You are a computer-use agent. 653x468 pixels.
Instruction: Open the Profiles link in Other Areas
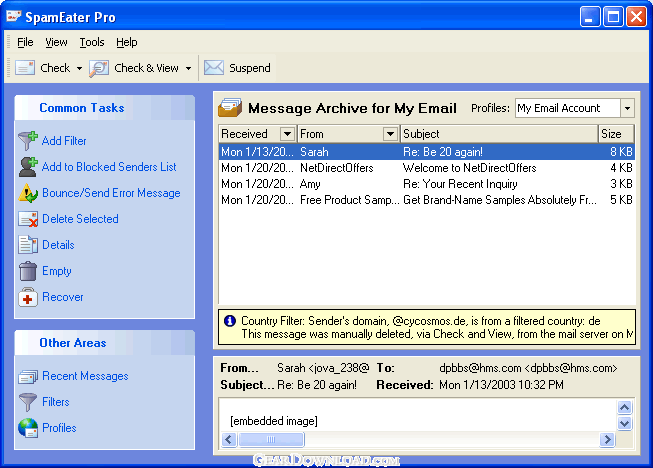(59, 428)
